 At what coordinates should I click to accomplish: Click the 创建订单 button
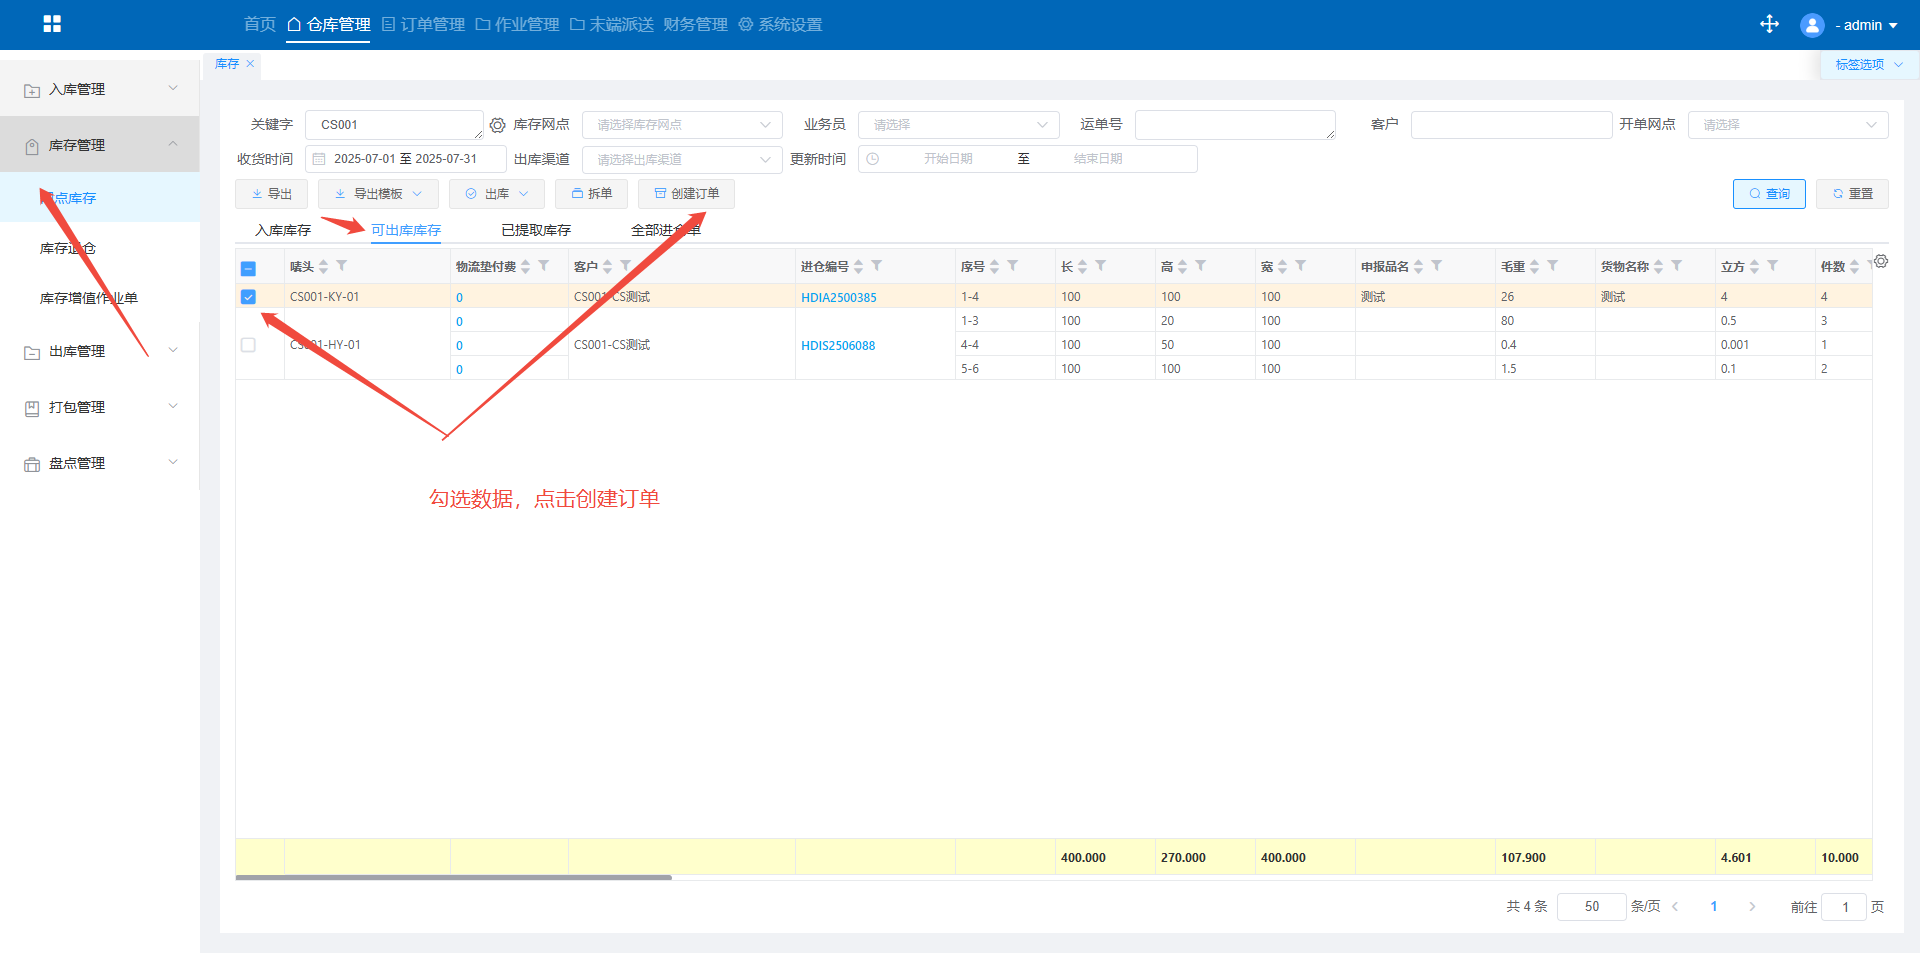tap(686, 194)
